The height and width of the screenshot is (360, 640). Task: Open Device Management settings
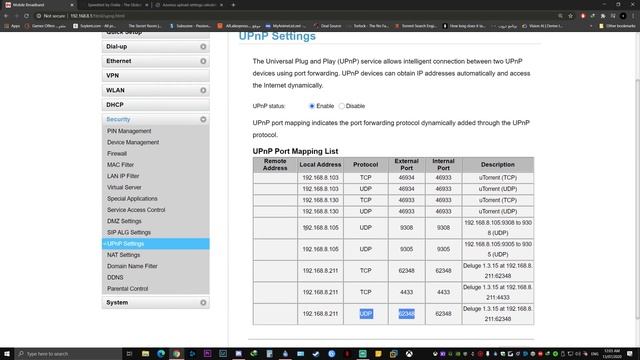click(133, 142)
